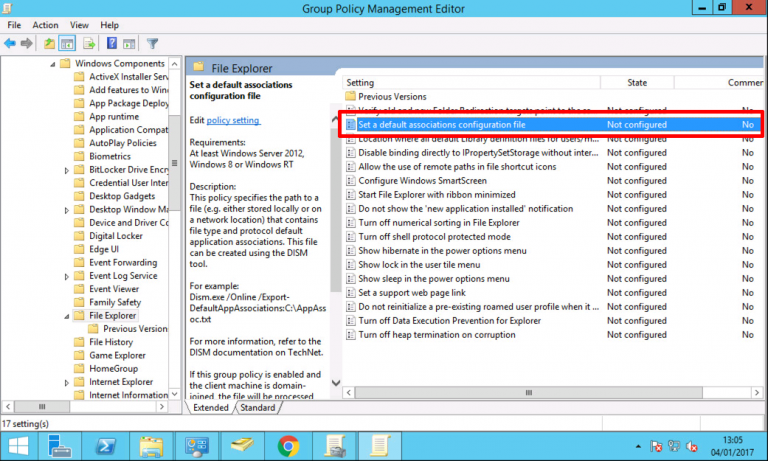Click the Filter funnel toolbar icon
768x461 pixels.
[152, 44]
